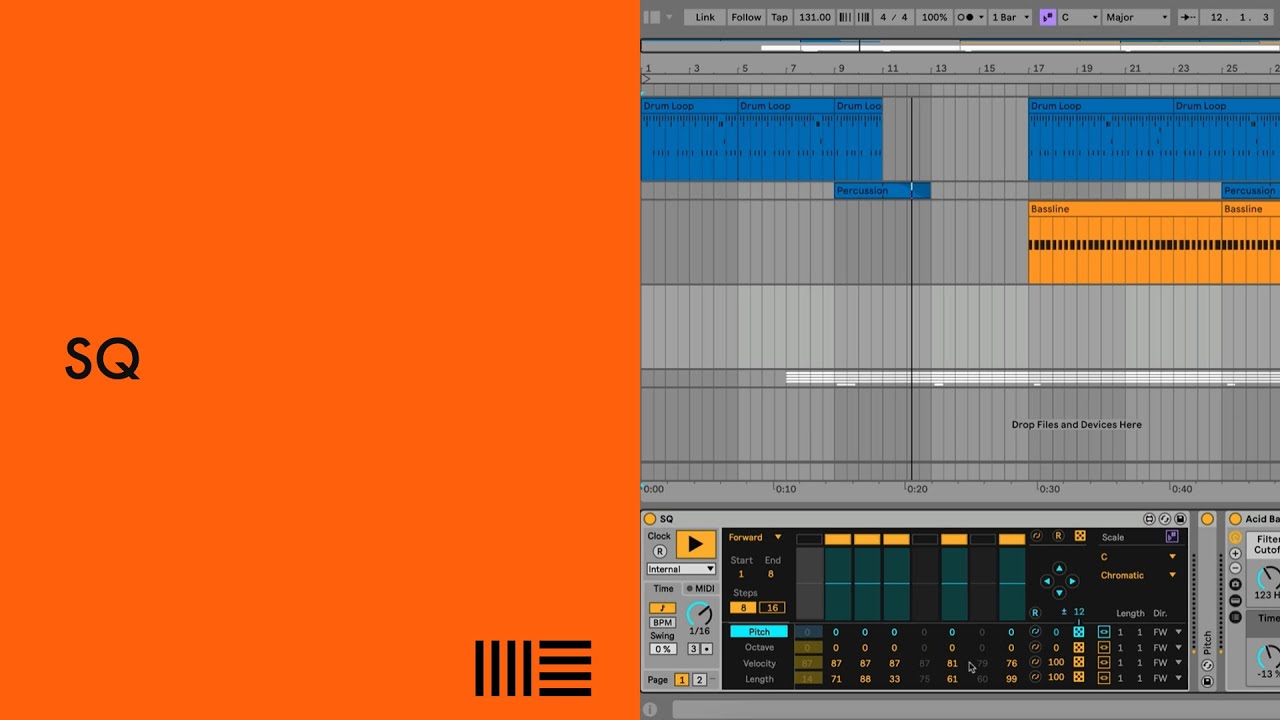Open the Forward direction dropdown
This screenshot has width=1280, height=720.
pos(755,537)
